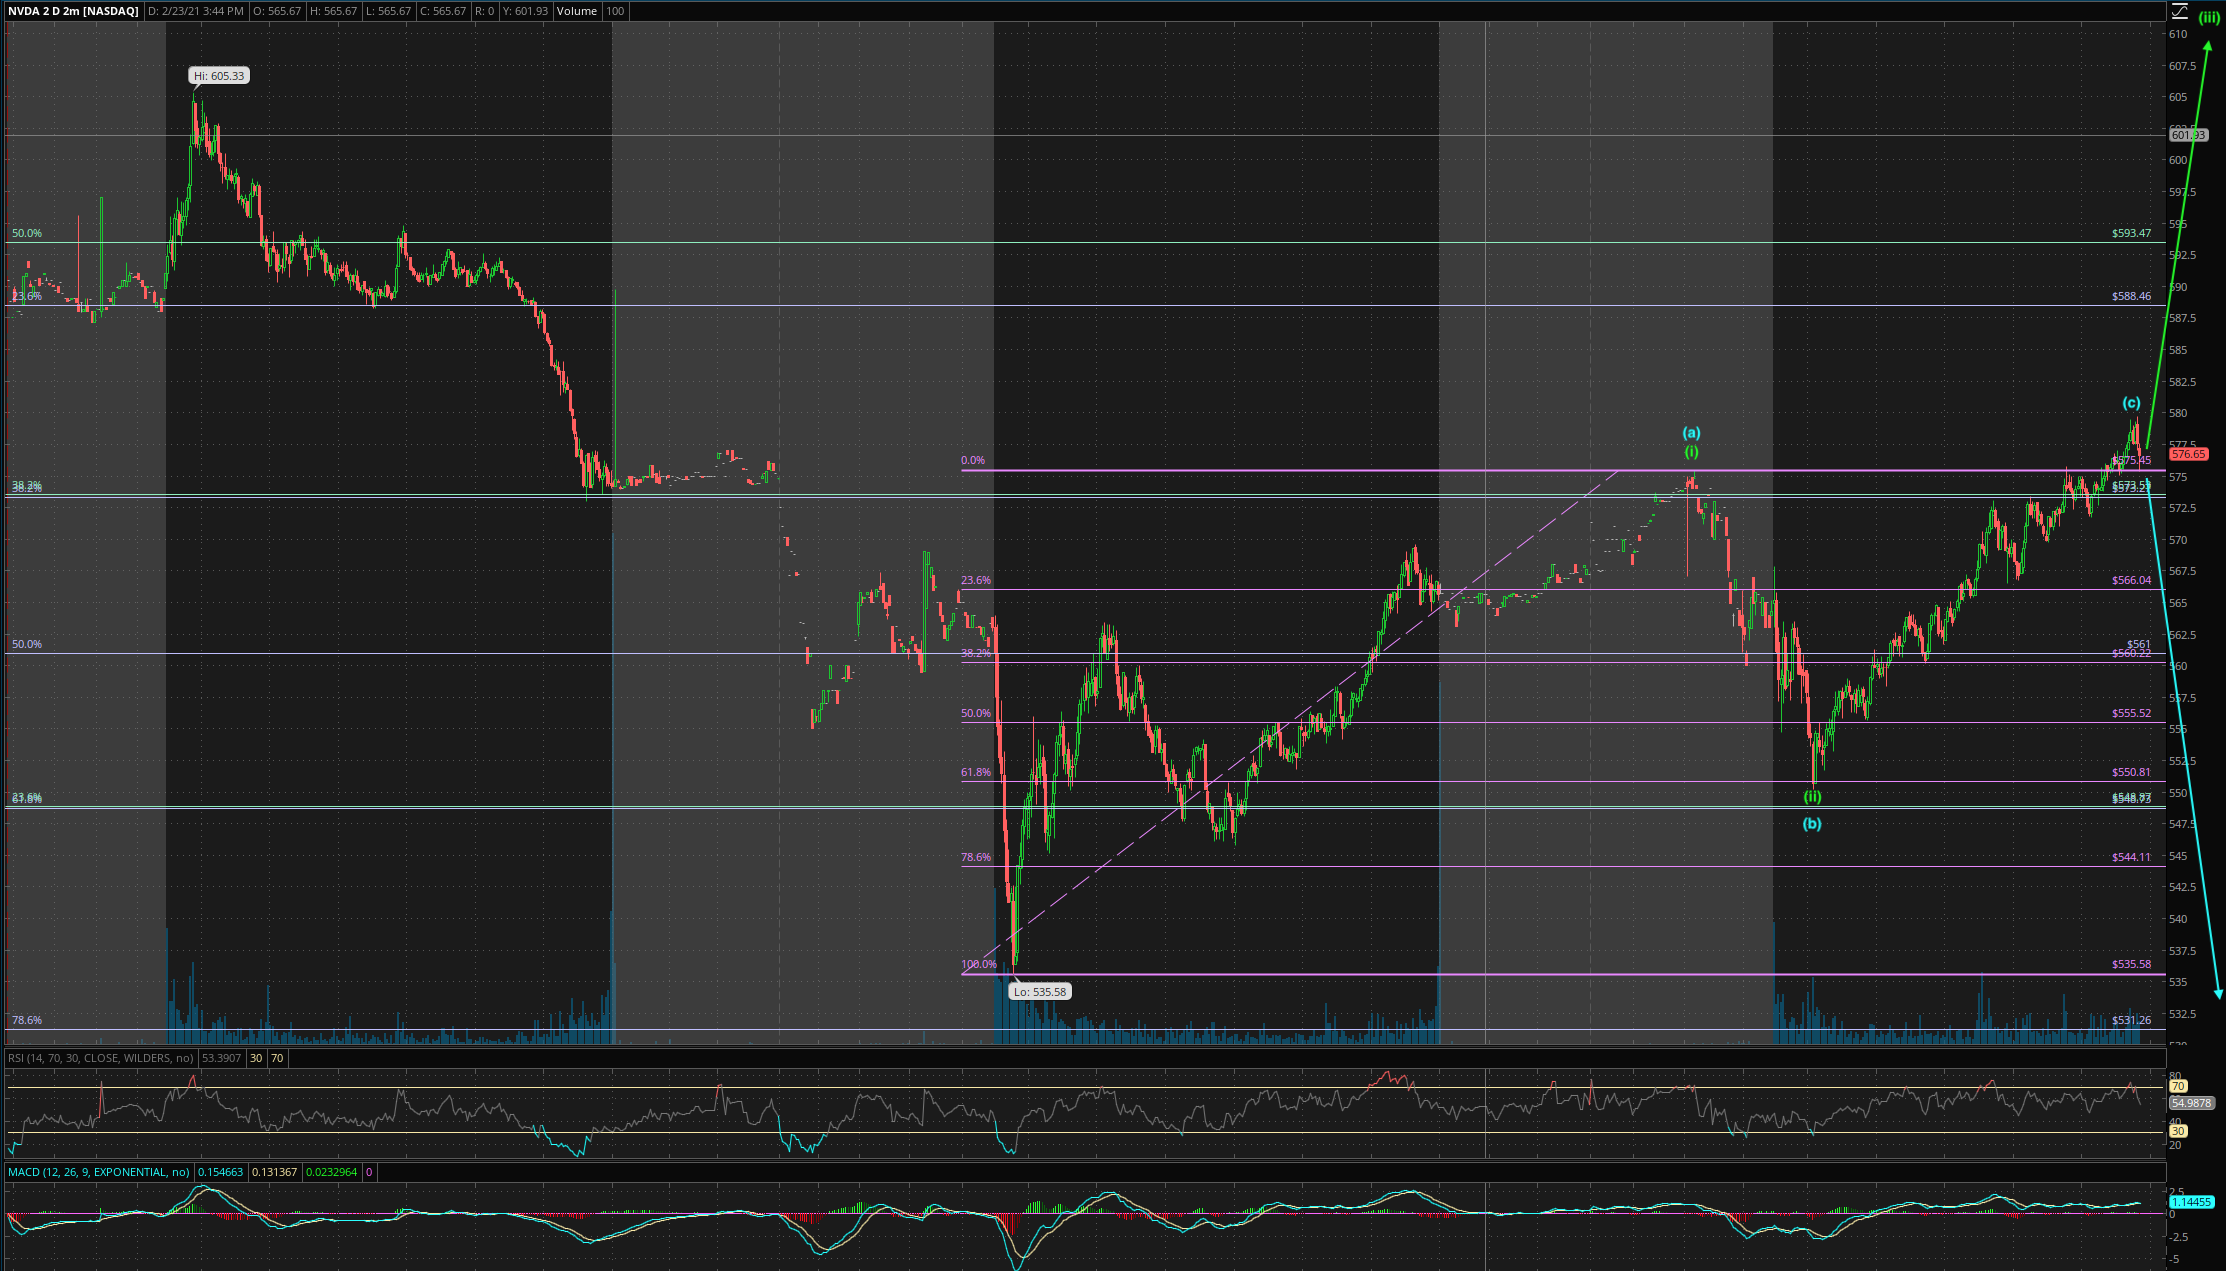2226x1271 pixels.
Task: Select the green (i) wave label
Action: click(1691, 452)
